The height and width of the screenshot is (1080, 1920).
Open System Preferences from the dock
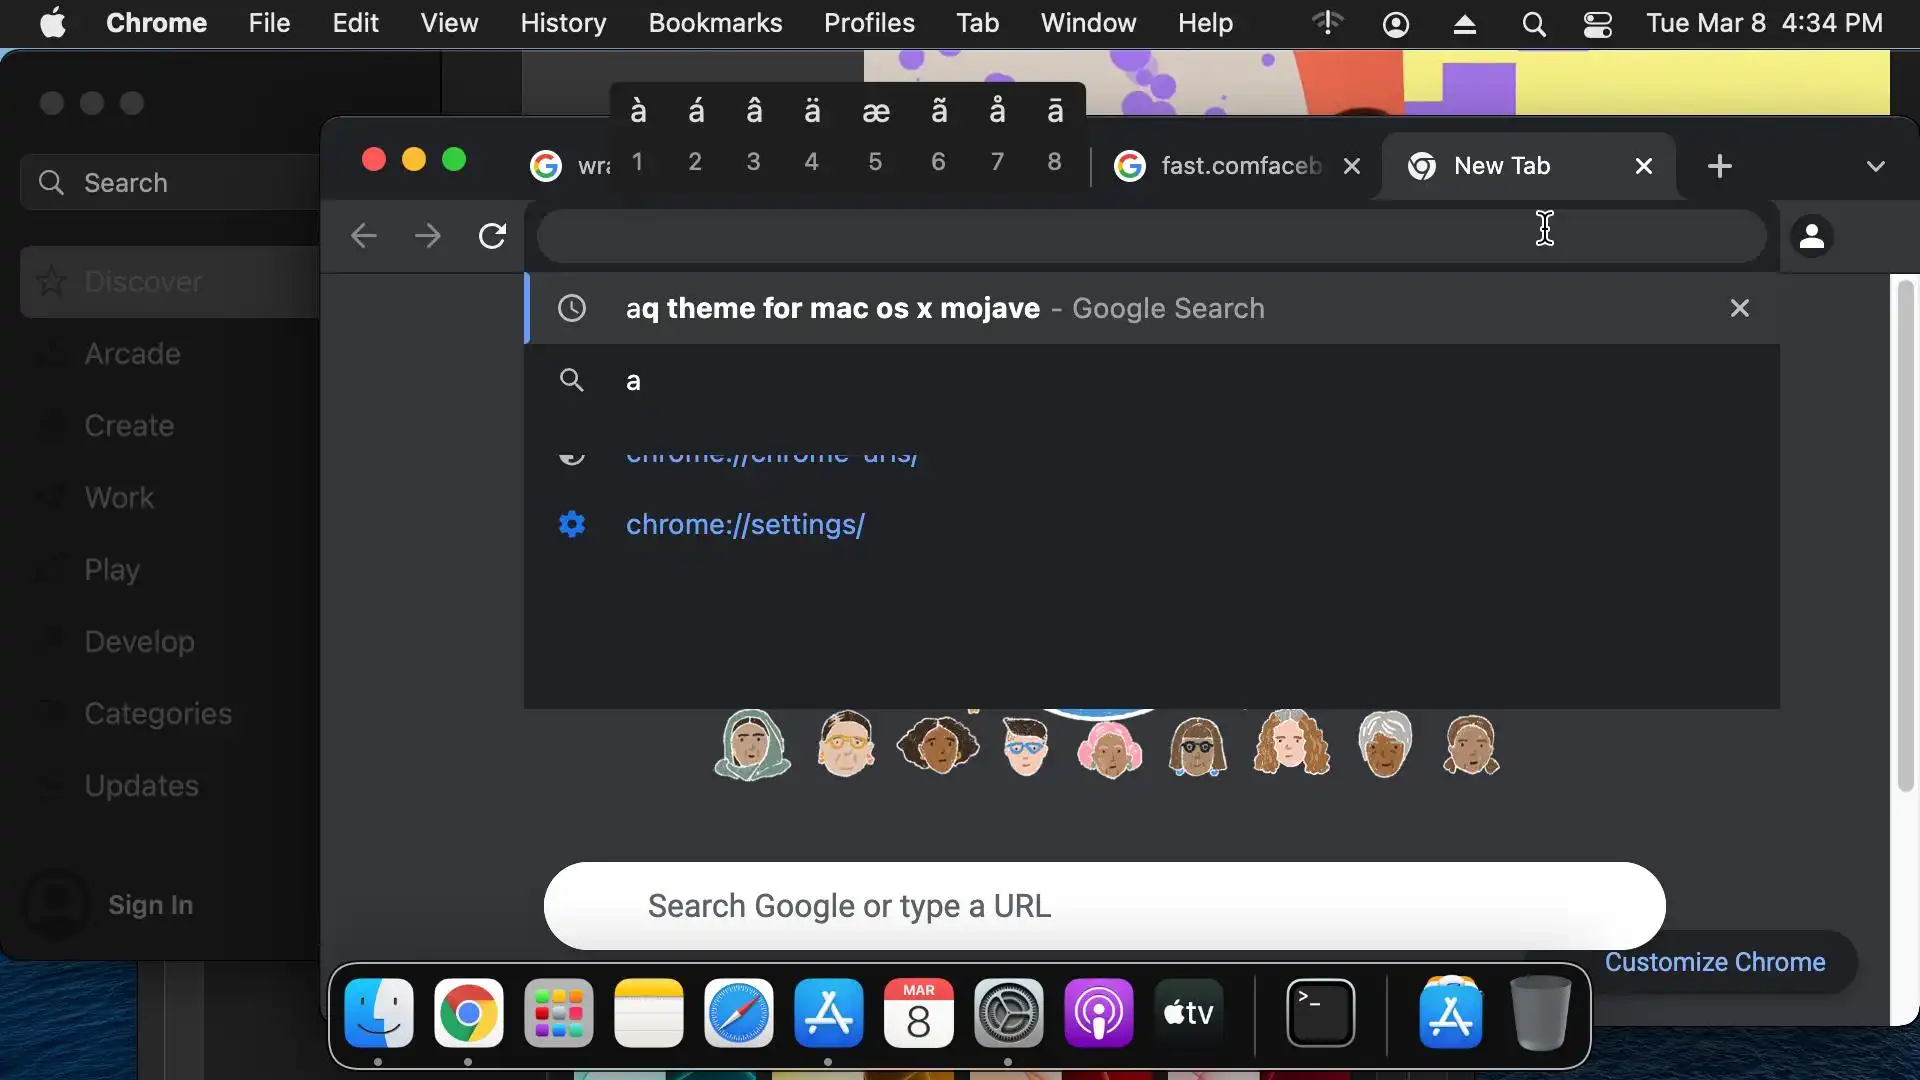point(1008,1013)
